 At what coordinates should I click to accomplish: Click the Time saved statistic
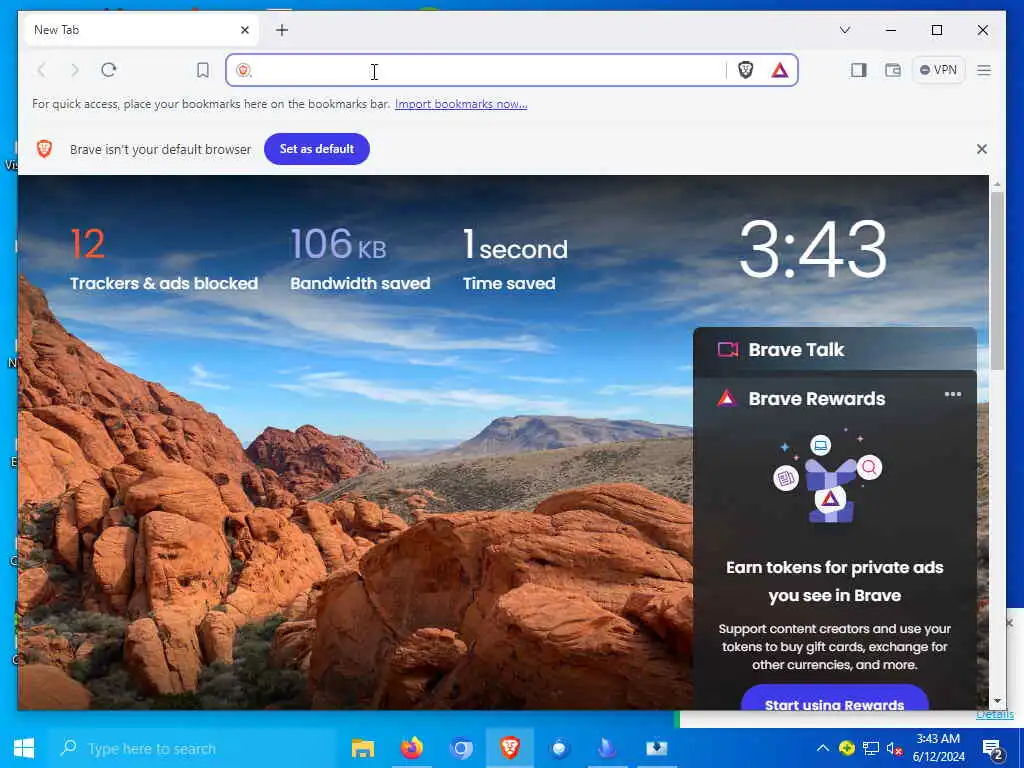[x=515, y=260]
